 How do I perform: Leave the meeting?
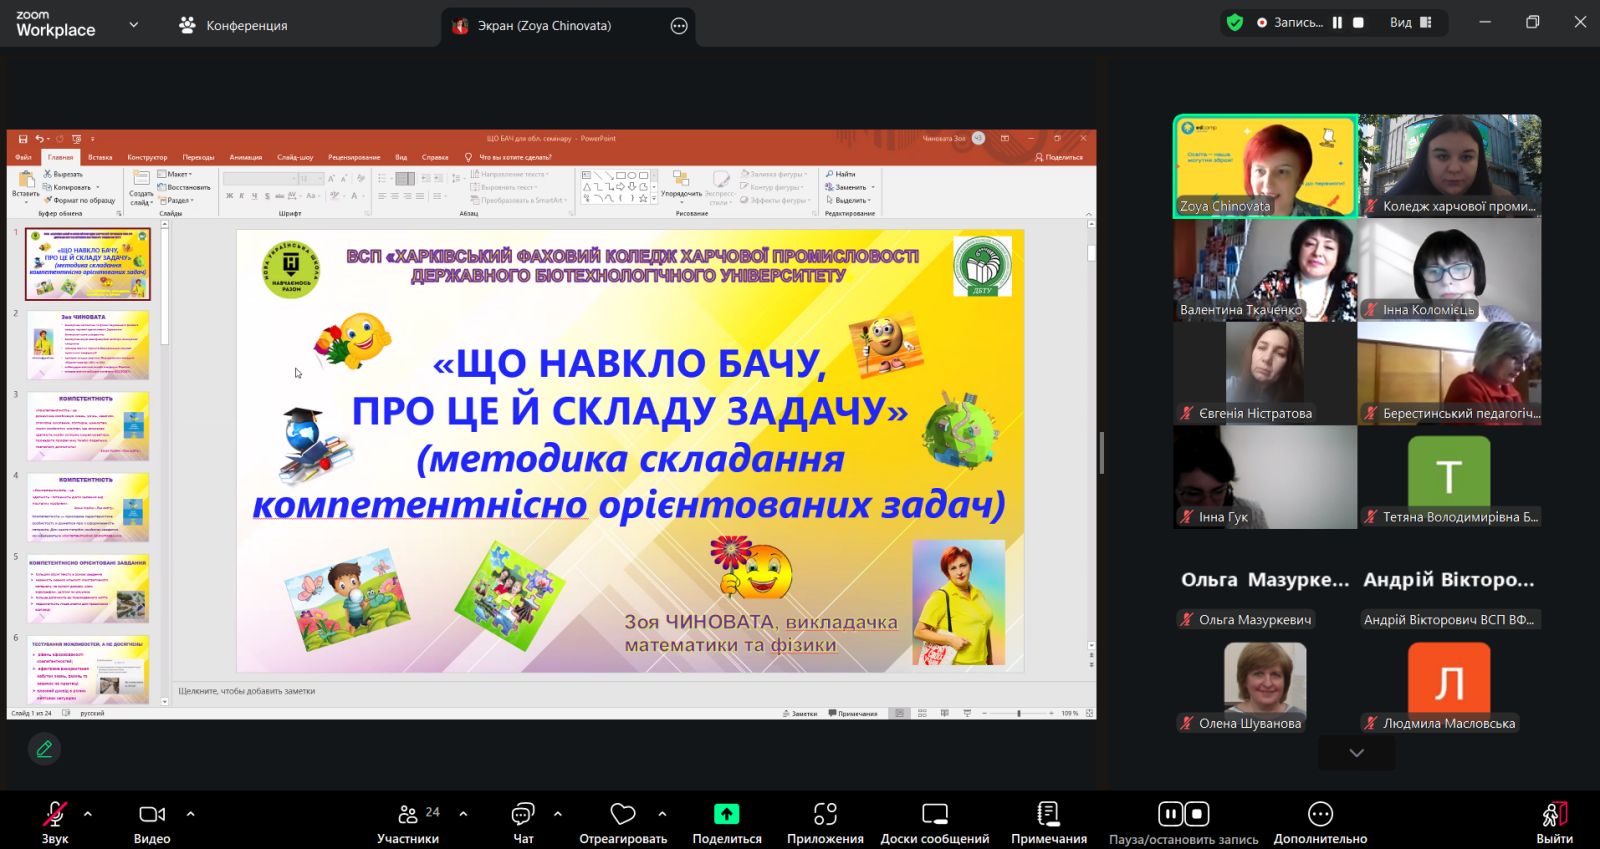(x=1554, y=823)
